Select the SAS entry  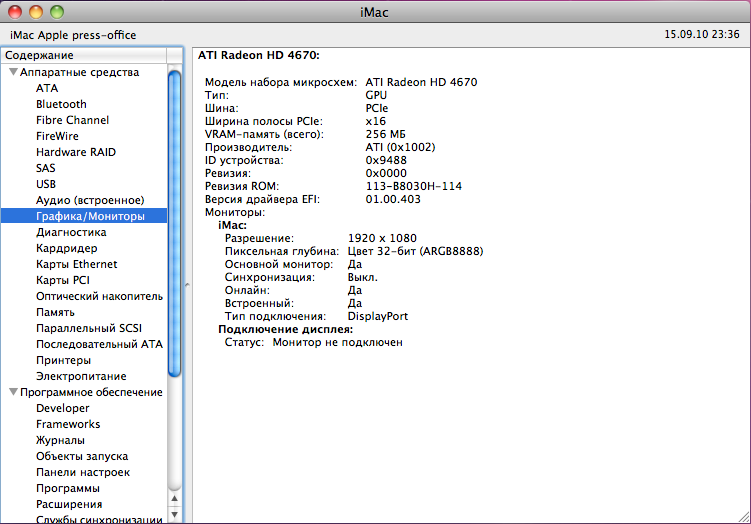[46, 168]
